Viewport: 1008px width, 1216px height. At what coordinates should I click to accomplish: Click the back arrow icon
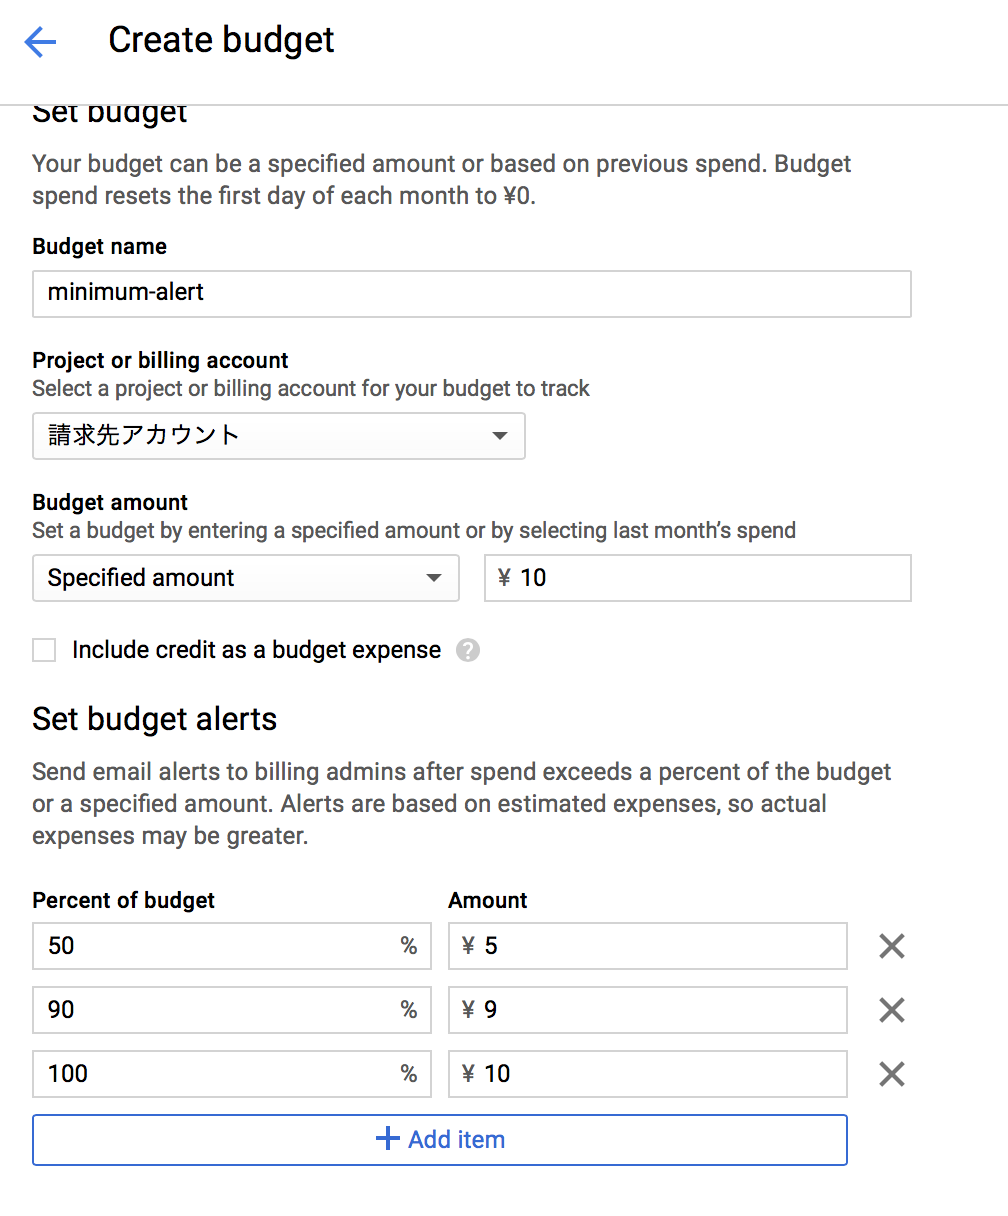(40, 41)
